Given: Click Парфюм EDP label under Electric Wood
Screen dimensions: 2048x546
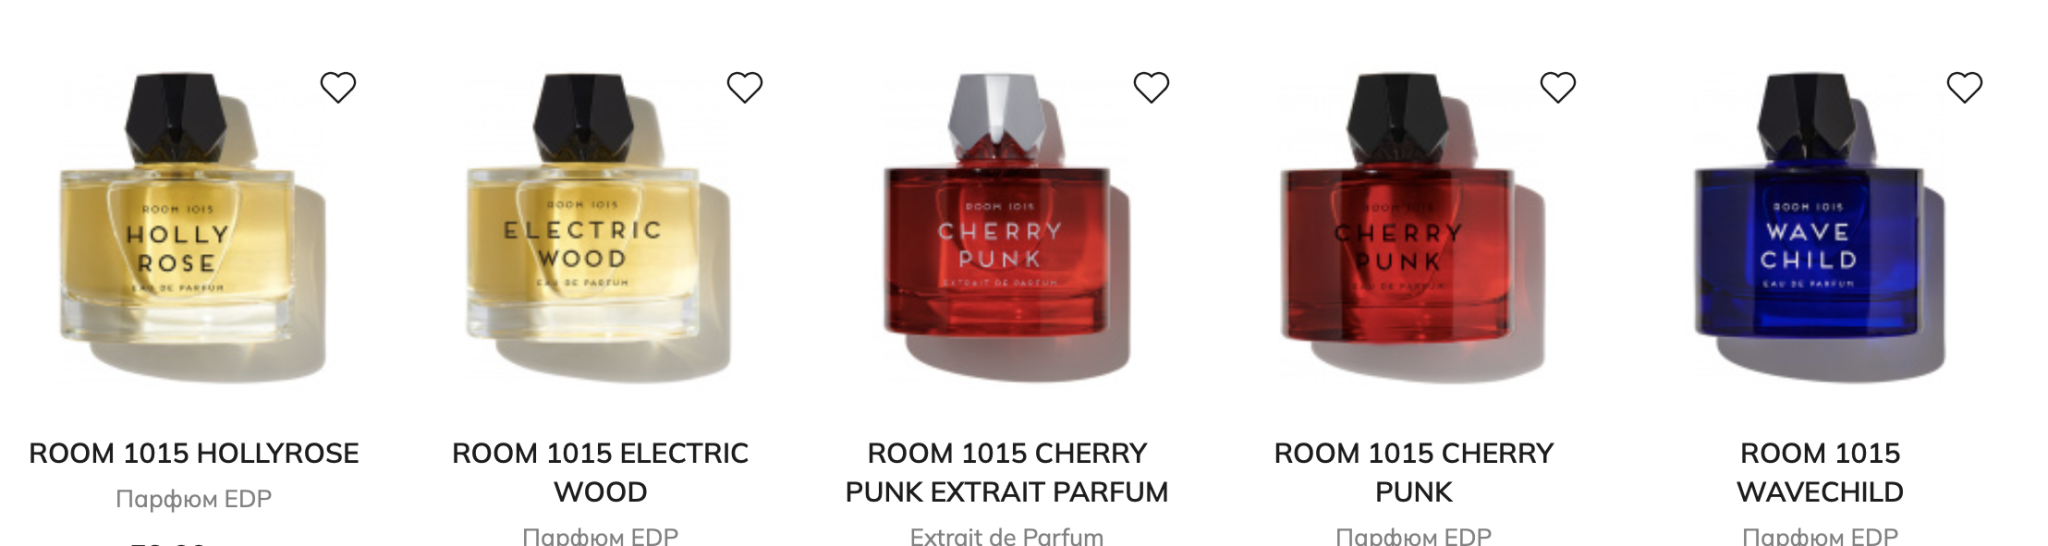Looking at the screenshot, I should [600, 536].
